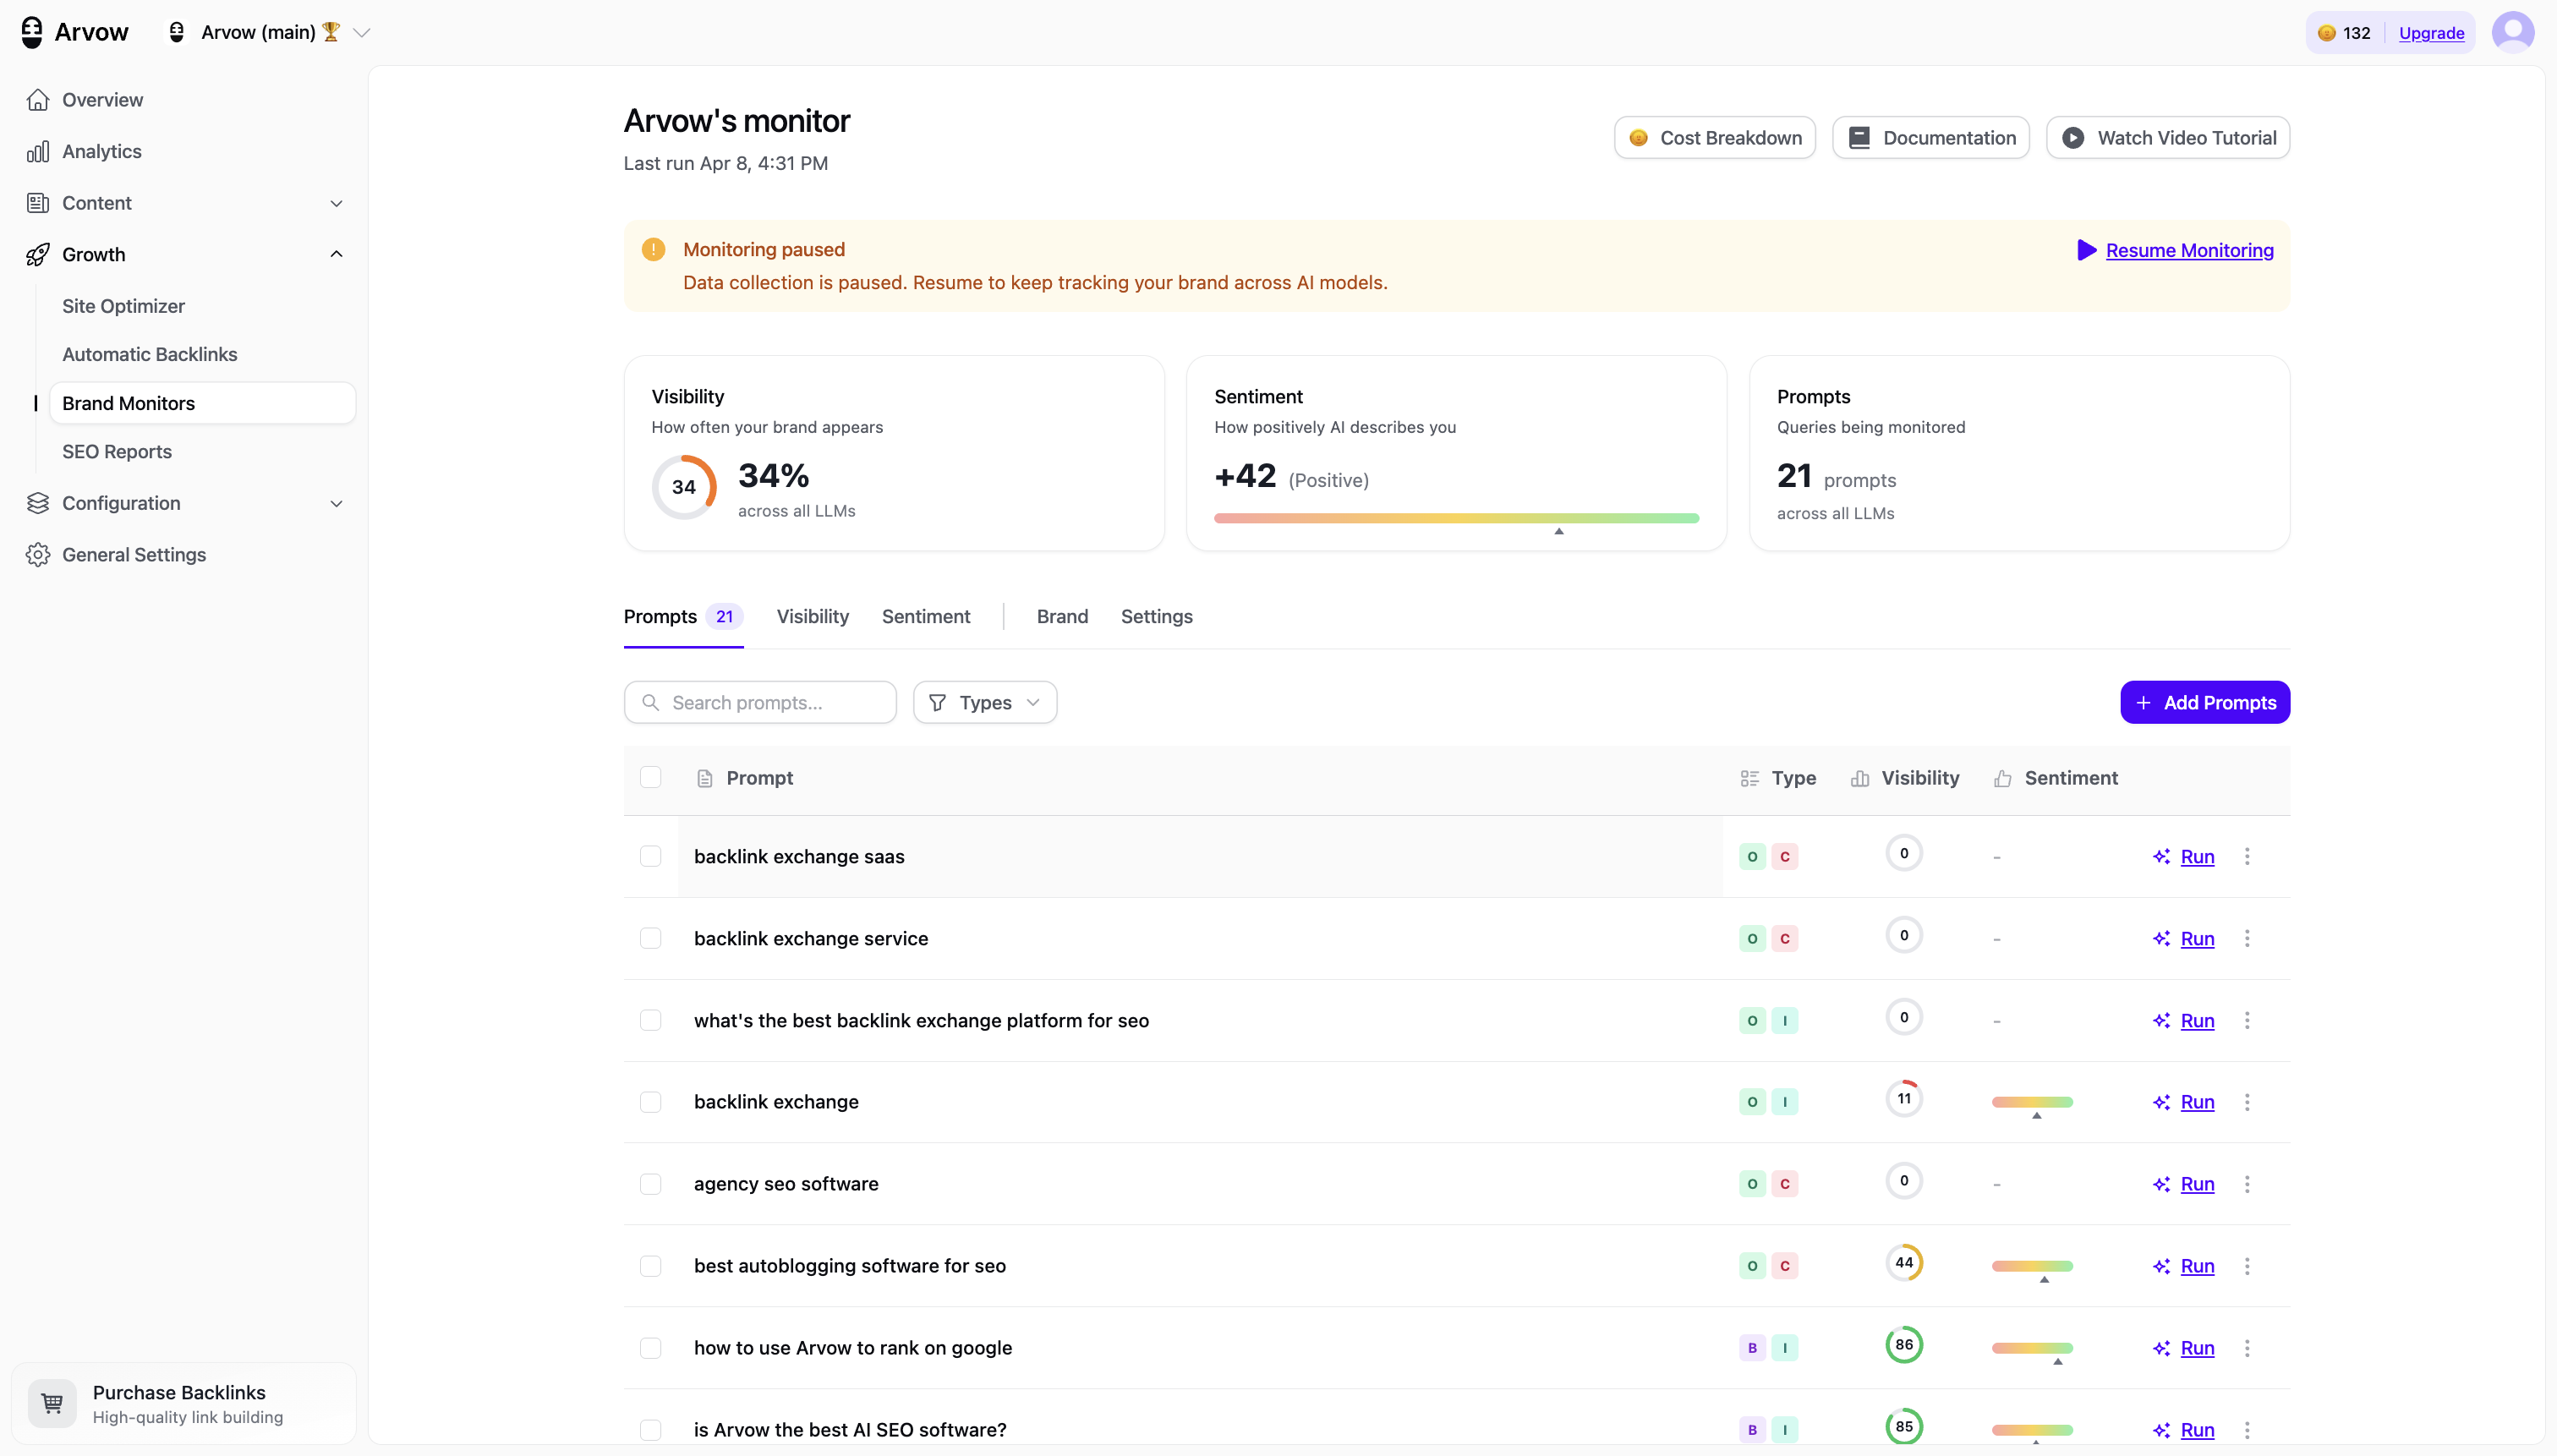Click sentiment bar for backlink exchange row
The height and width of the screenshot is (1456, 2557).
pyautogui.click(x=2032, y=1102)
